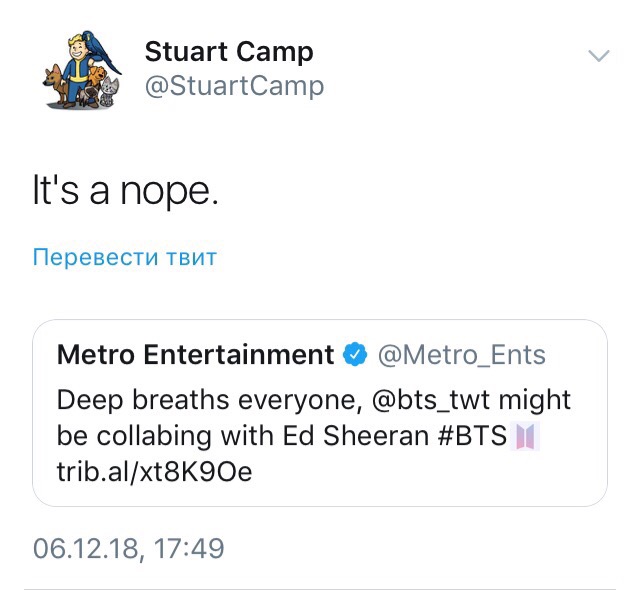This screenshot has height=592, width=640.
Task: Open the @StuartCamp handle
Action: [x=235, y=86]
